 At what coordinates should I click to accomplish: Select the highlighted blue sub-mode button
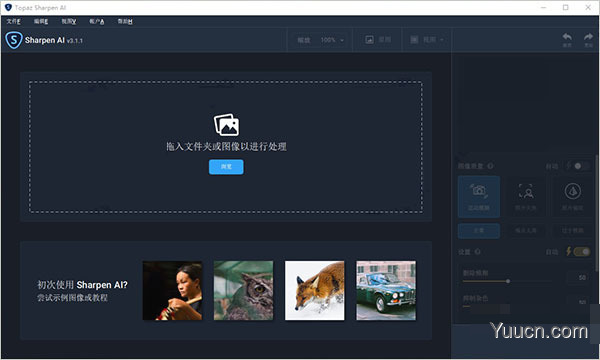(x=479, y=231)
